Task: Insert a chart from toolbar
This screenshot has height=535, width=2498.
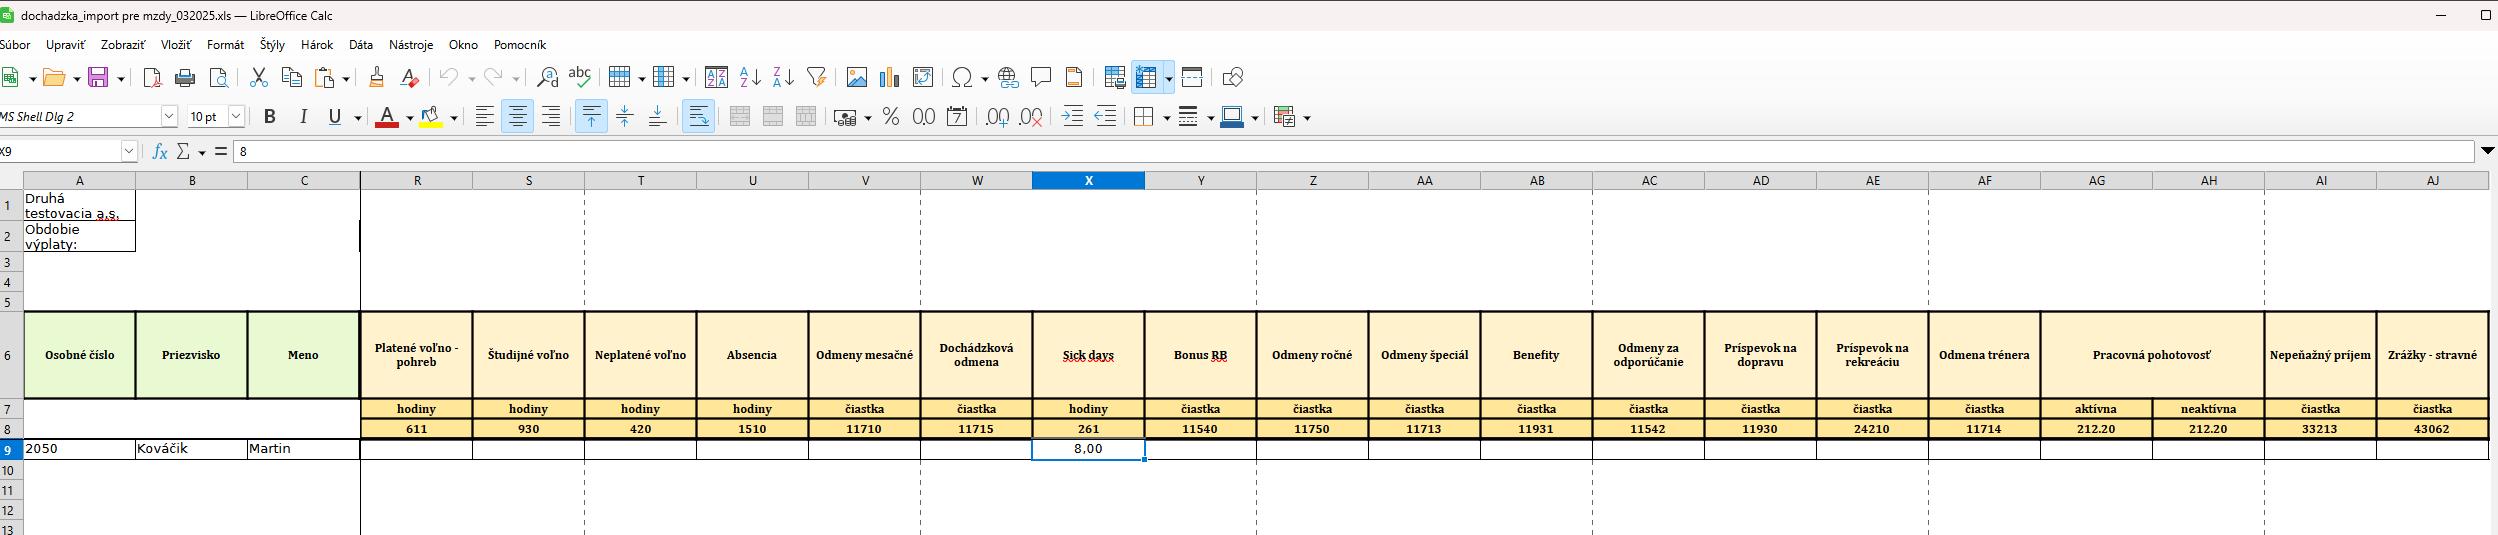Action: coord(889,78)
